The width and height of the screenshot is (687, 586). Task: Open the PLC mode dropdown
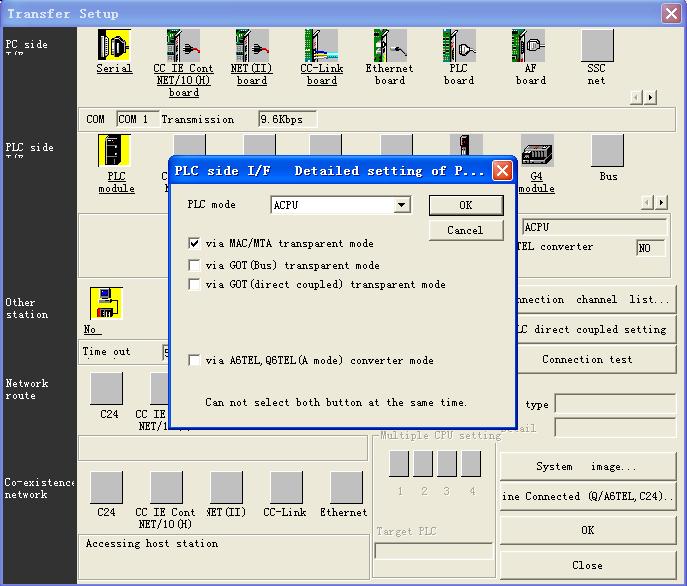click(401, 205)
